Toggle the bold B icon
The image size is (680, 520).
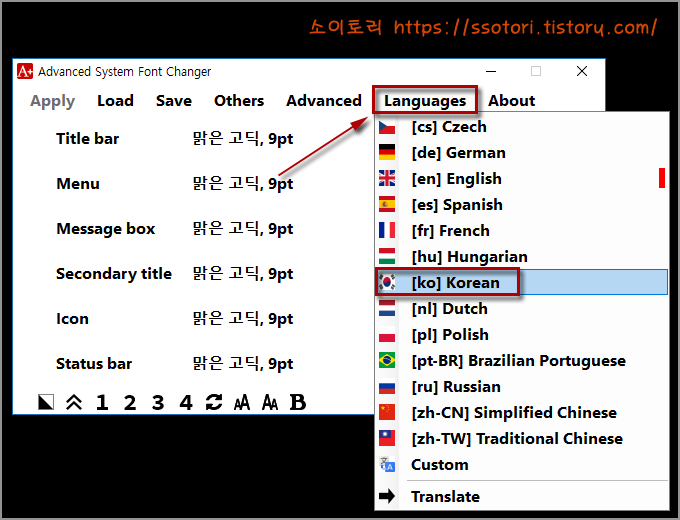pyautogui.click(x=298, y=402)
